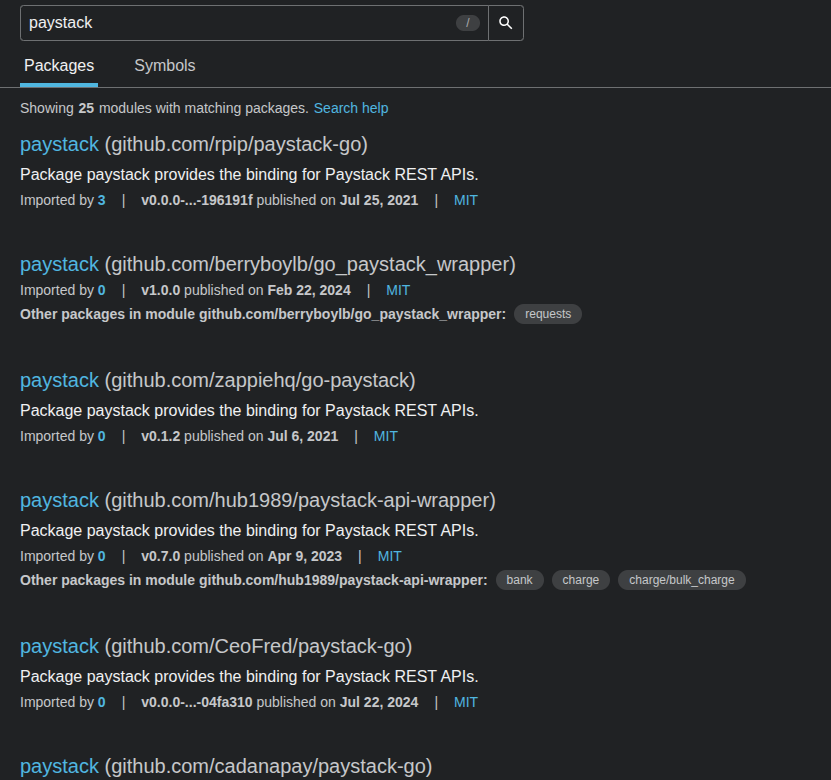This screenshot has width=831, height=780.
Task: Open the charge package chip
Action: pyautogui.click(x=581, y=580)
